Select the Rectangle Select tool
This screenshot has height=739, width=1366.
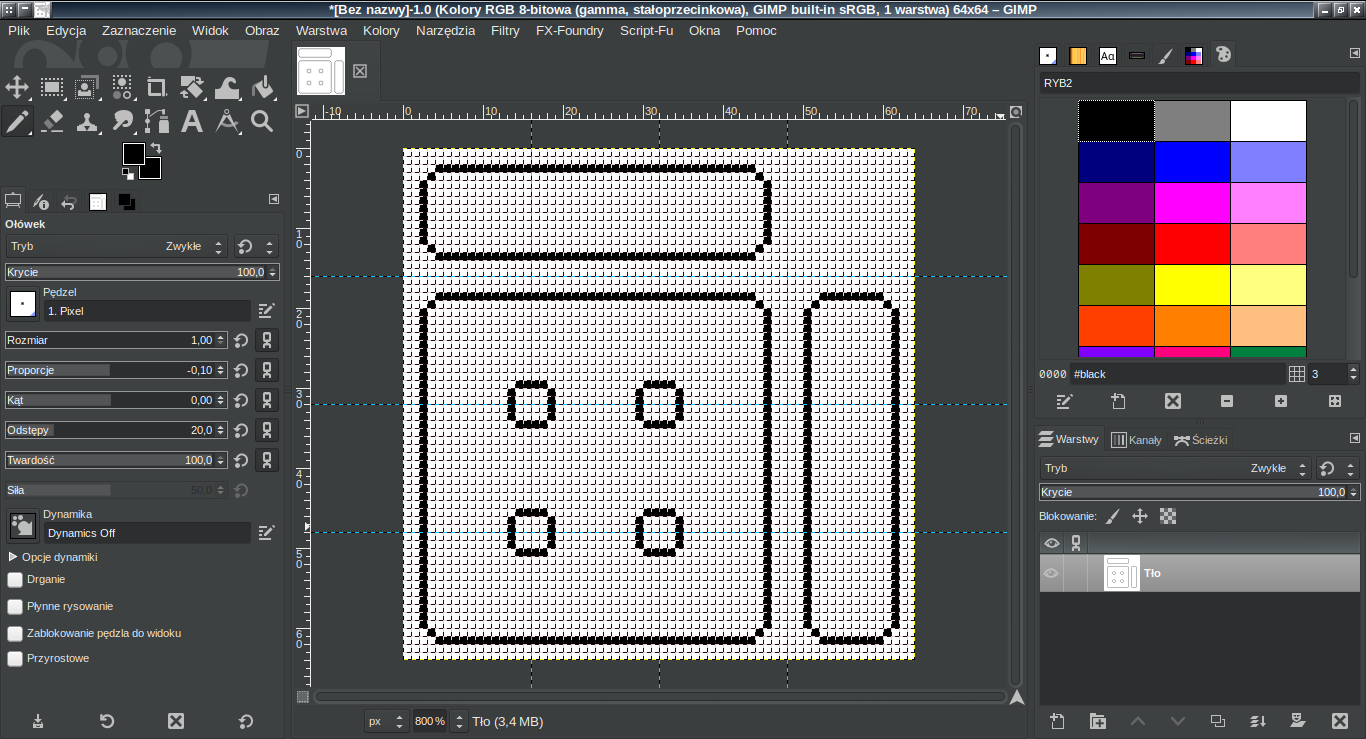pyautogui.click(x=52, y=87)
